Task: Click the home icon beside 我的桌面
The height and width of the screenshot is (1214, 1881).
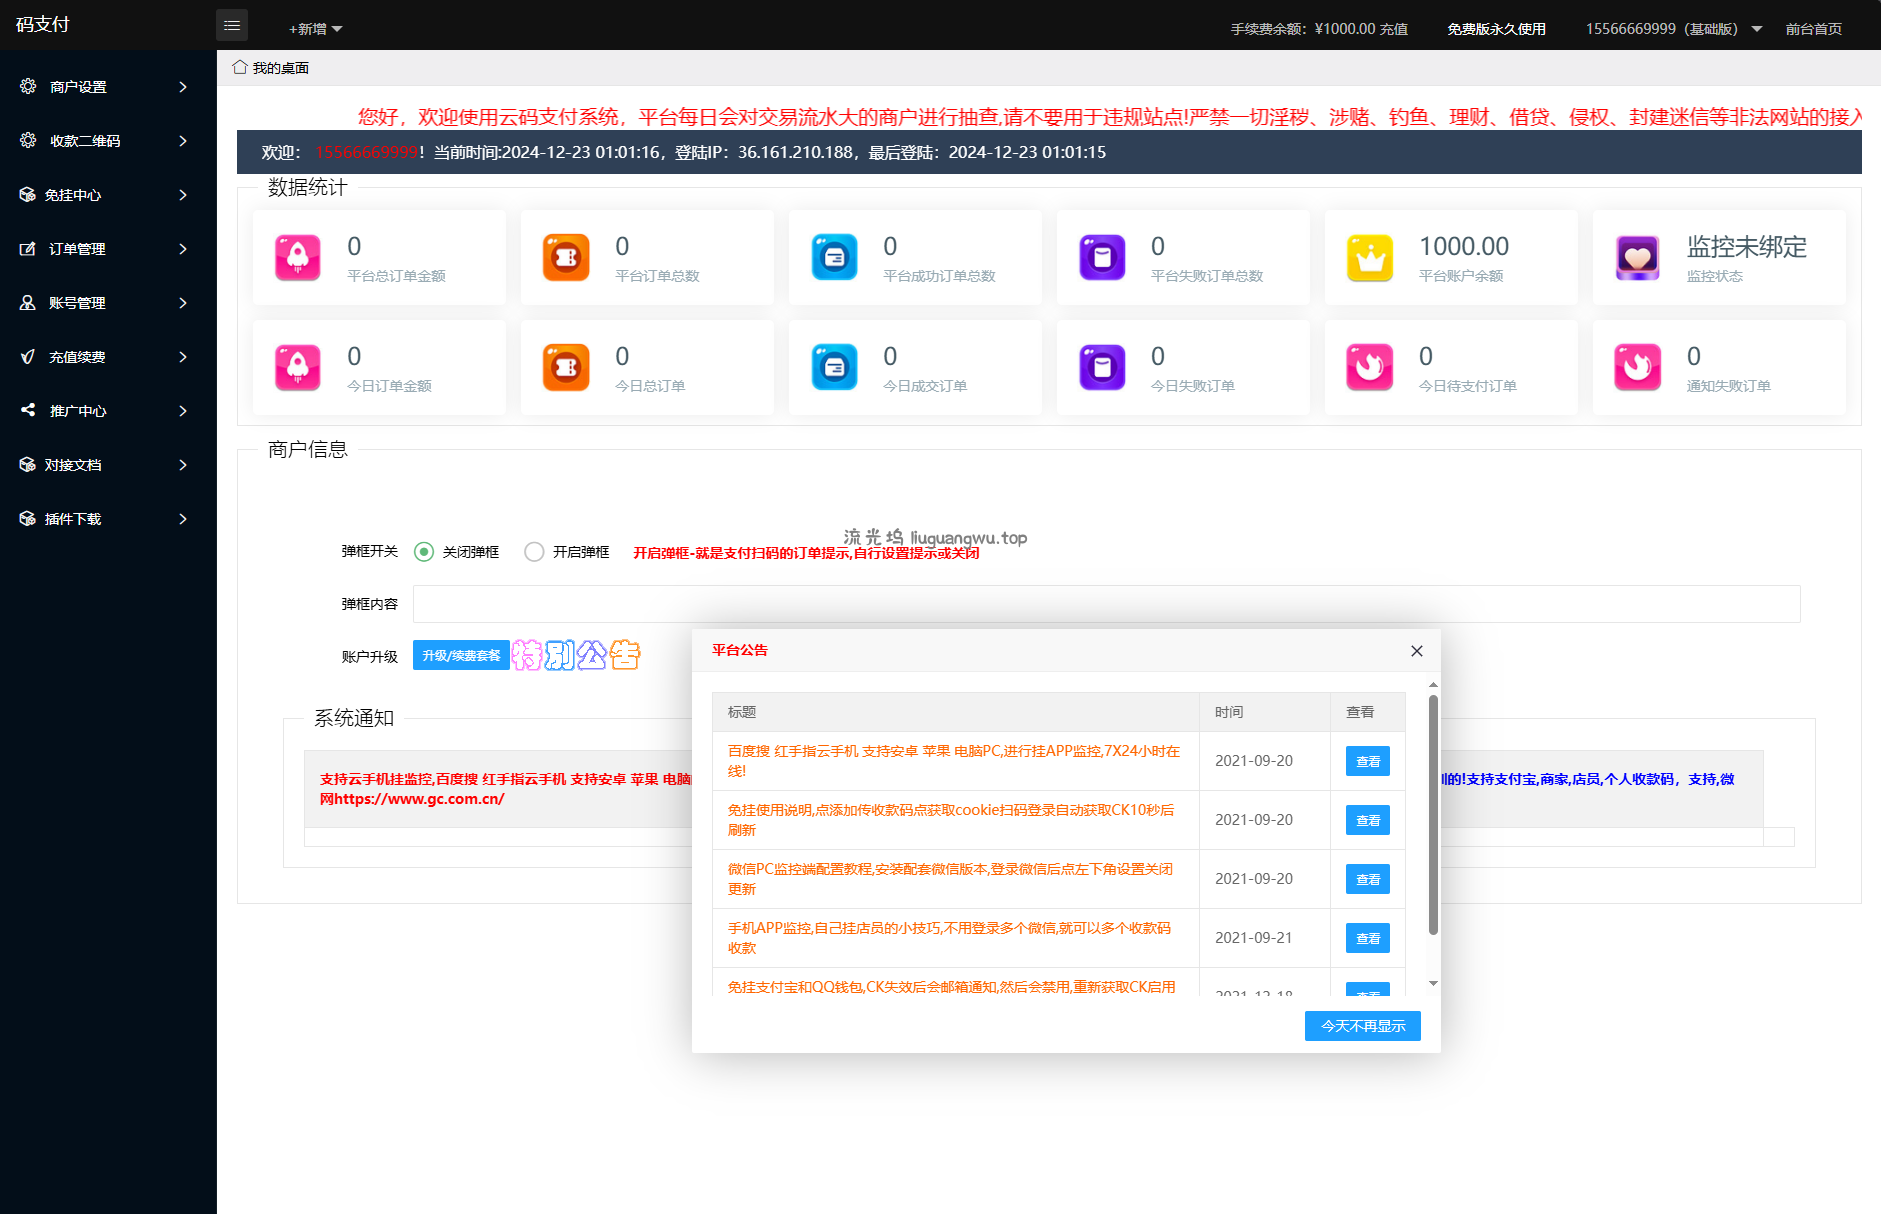Action: 240,67
